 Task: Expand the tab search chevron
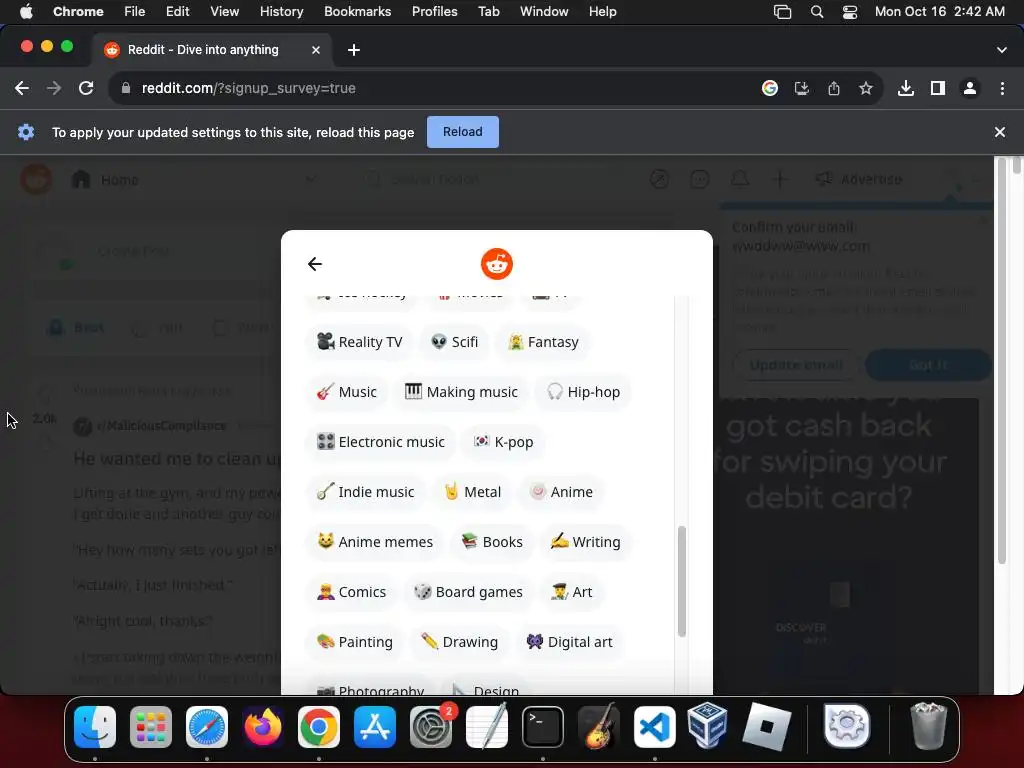coord(1002,50)
